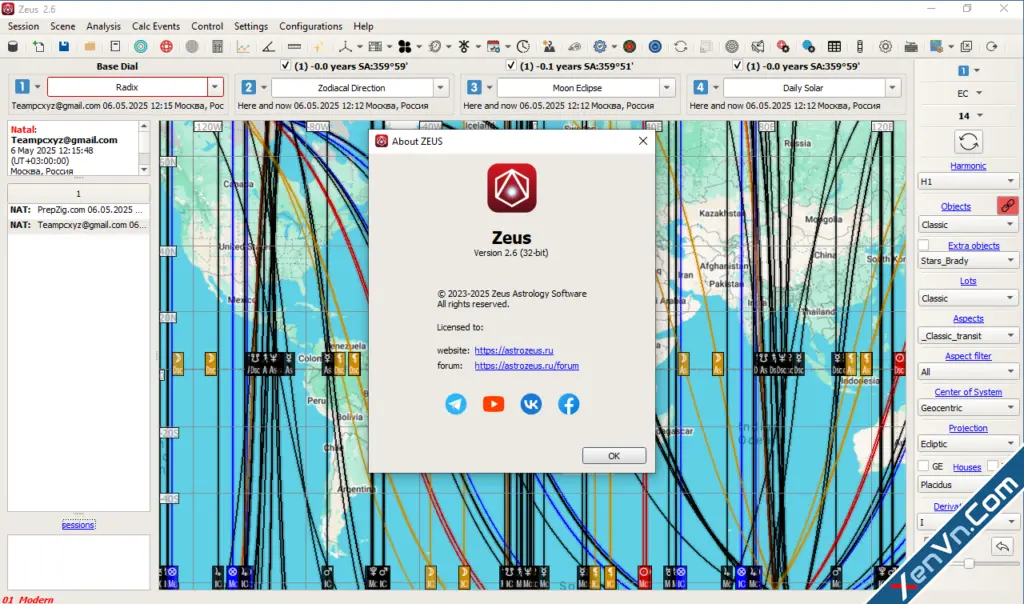
Task: Open the https://astrozeus.ru website link
Action: click(514, 351)
